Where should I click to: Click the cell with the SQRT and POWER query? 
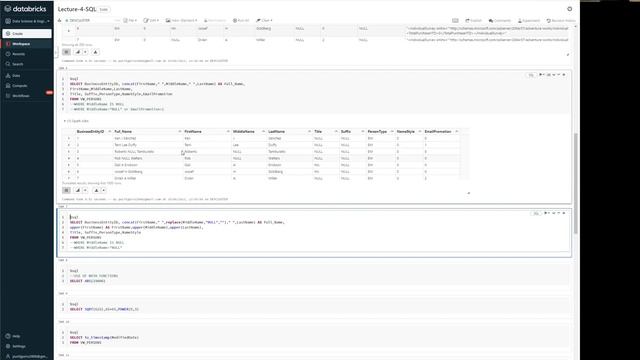coord(314,307)
